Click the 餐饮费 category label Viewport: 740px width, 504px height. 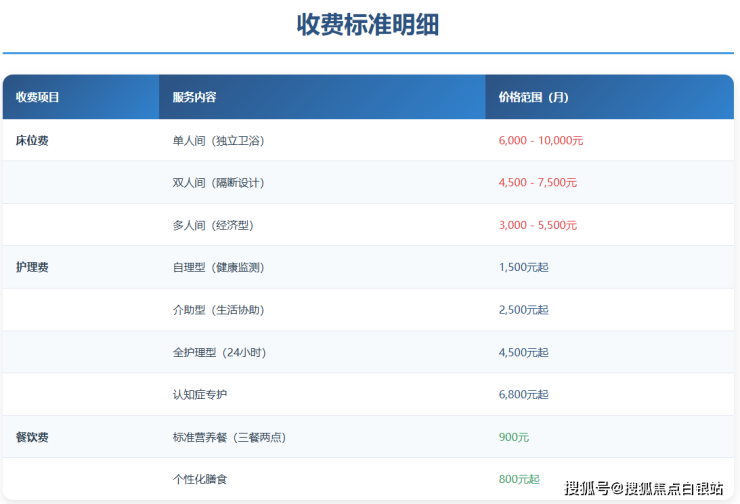click(32, 437)
